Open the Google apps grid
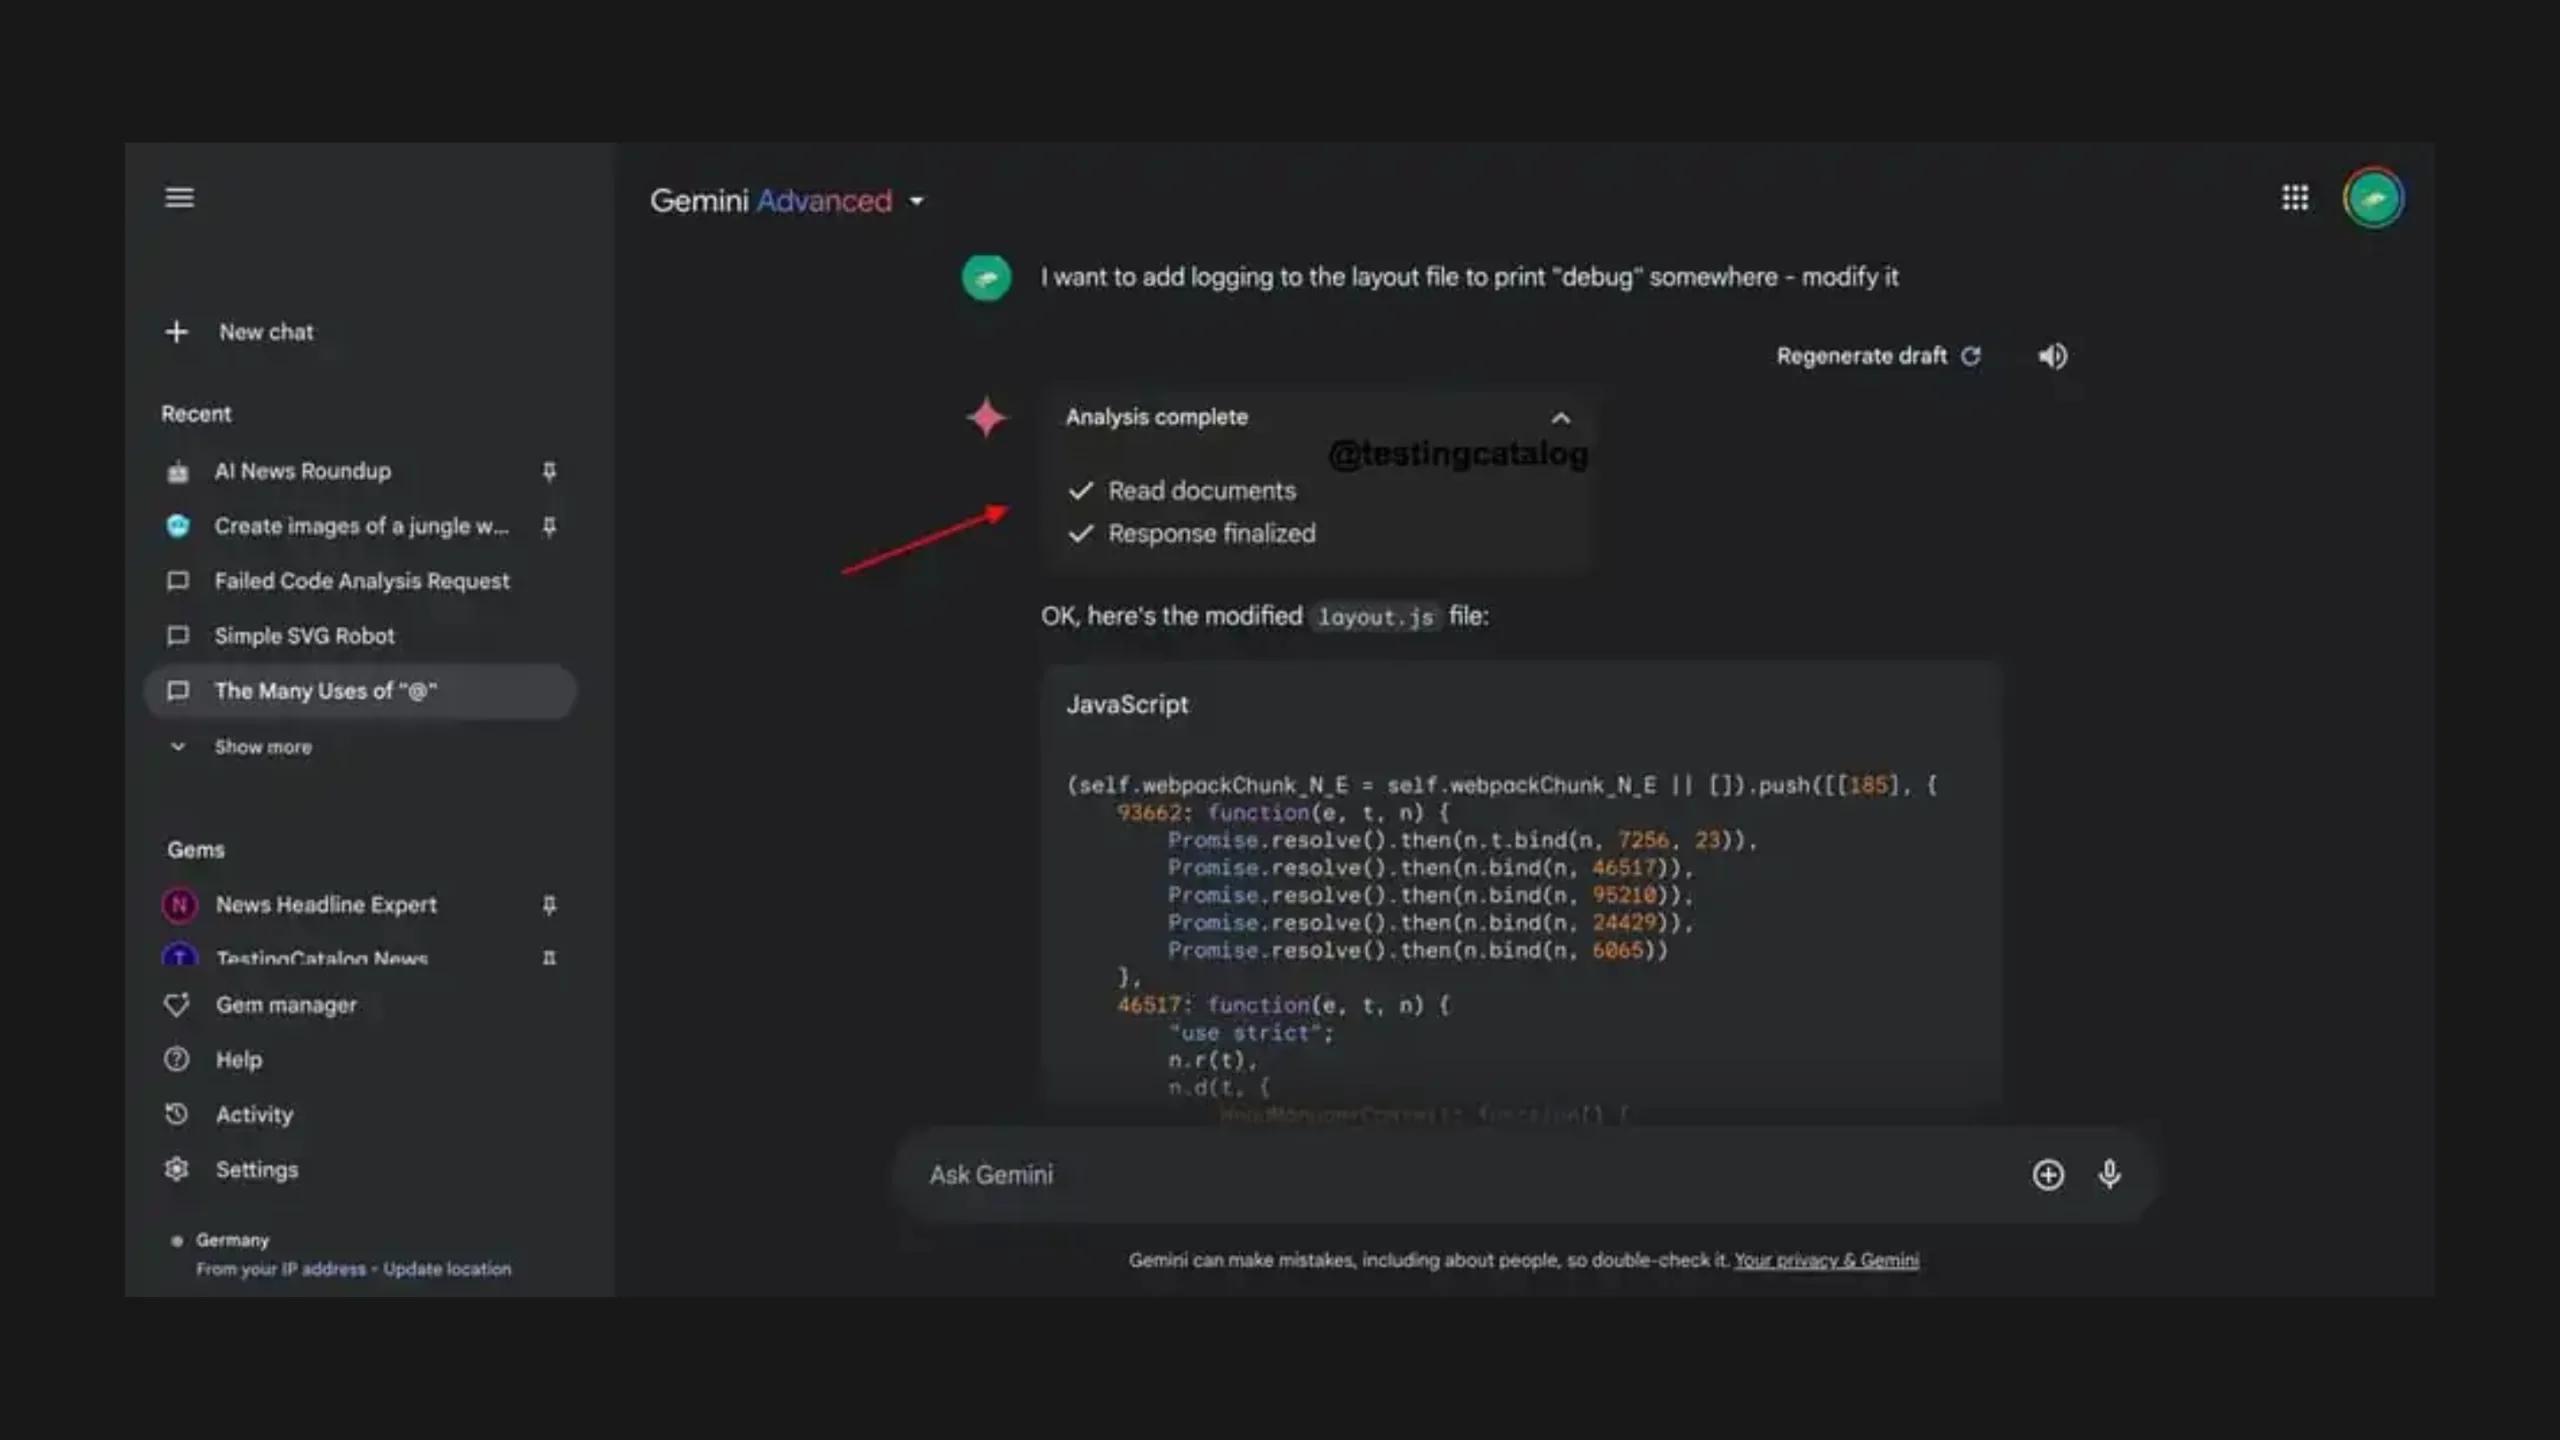2560x1440 pixels. coord(2295,198)
